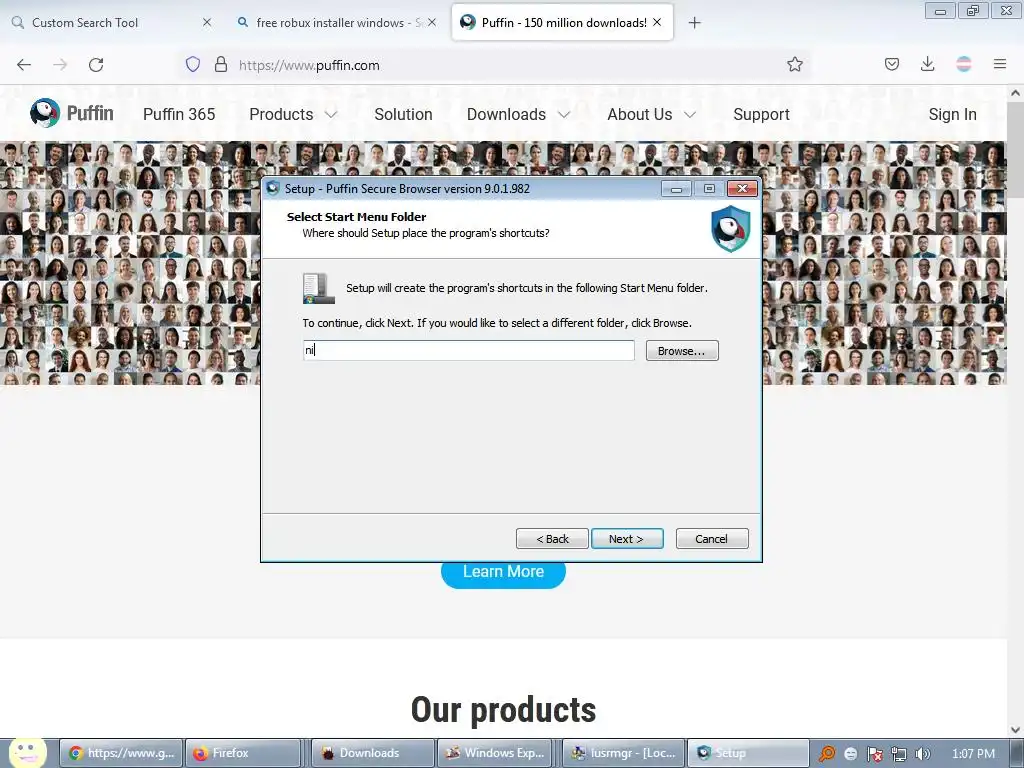Open the Solution nav item
The image size is (1024, 768).
coord(403,114)
